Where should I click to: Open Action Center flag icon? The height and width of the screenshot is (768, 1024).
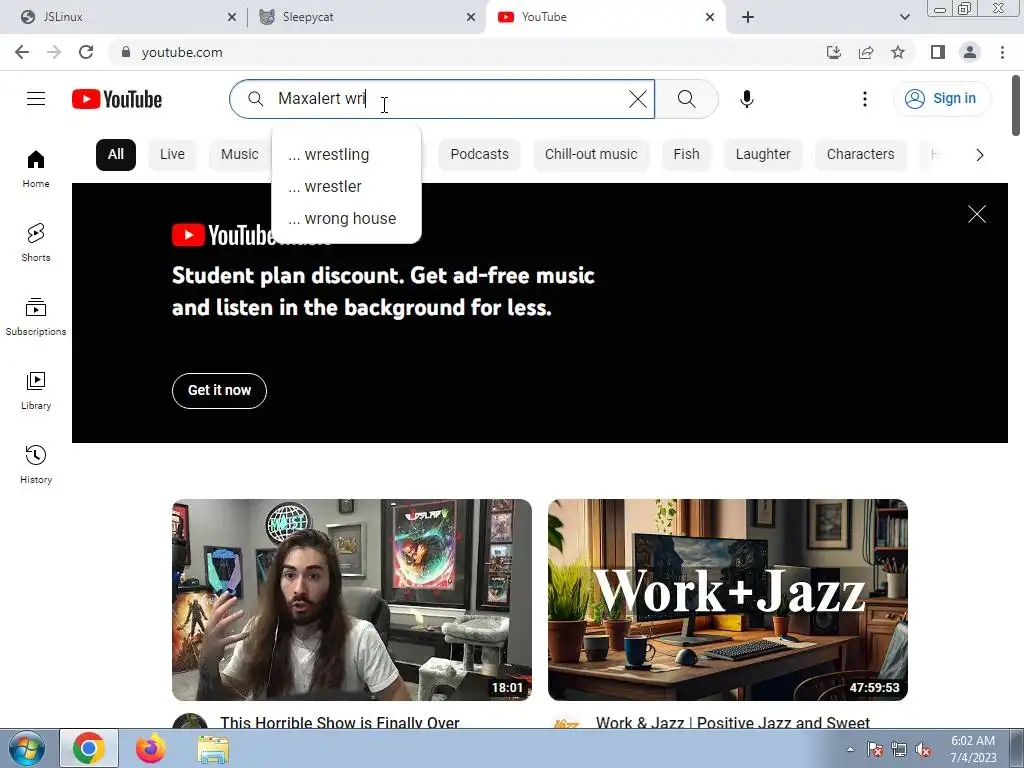click(874, 750)
